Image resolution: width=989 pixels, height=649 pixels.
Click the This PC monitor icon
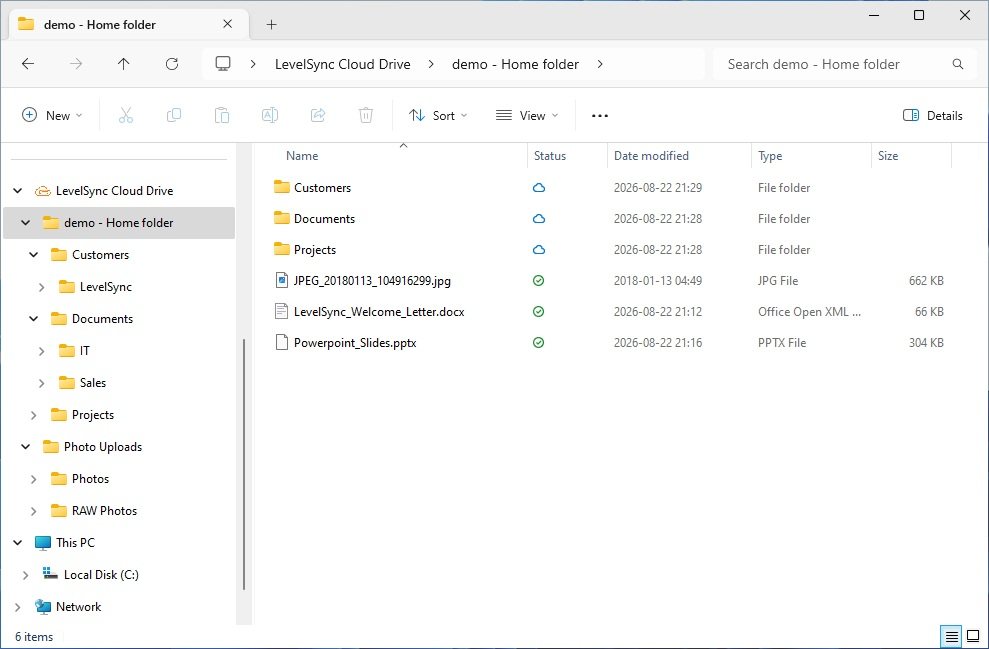pyautogui.click(x=42, y=542)
